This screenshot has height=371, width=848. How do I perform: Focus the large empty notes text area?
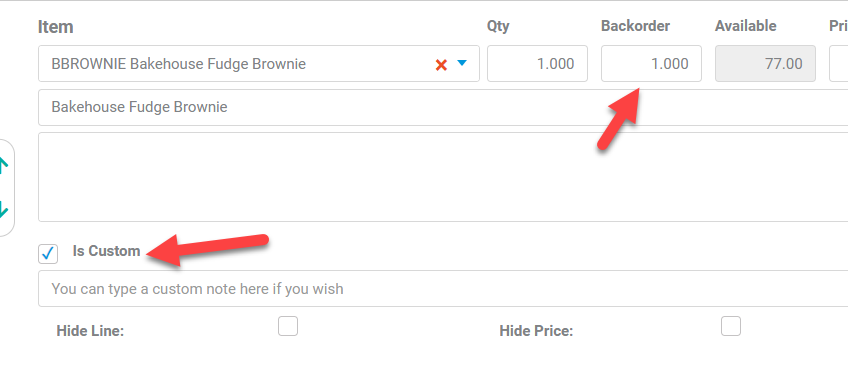pyautogui.click(x=443, y=177)
